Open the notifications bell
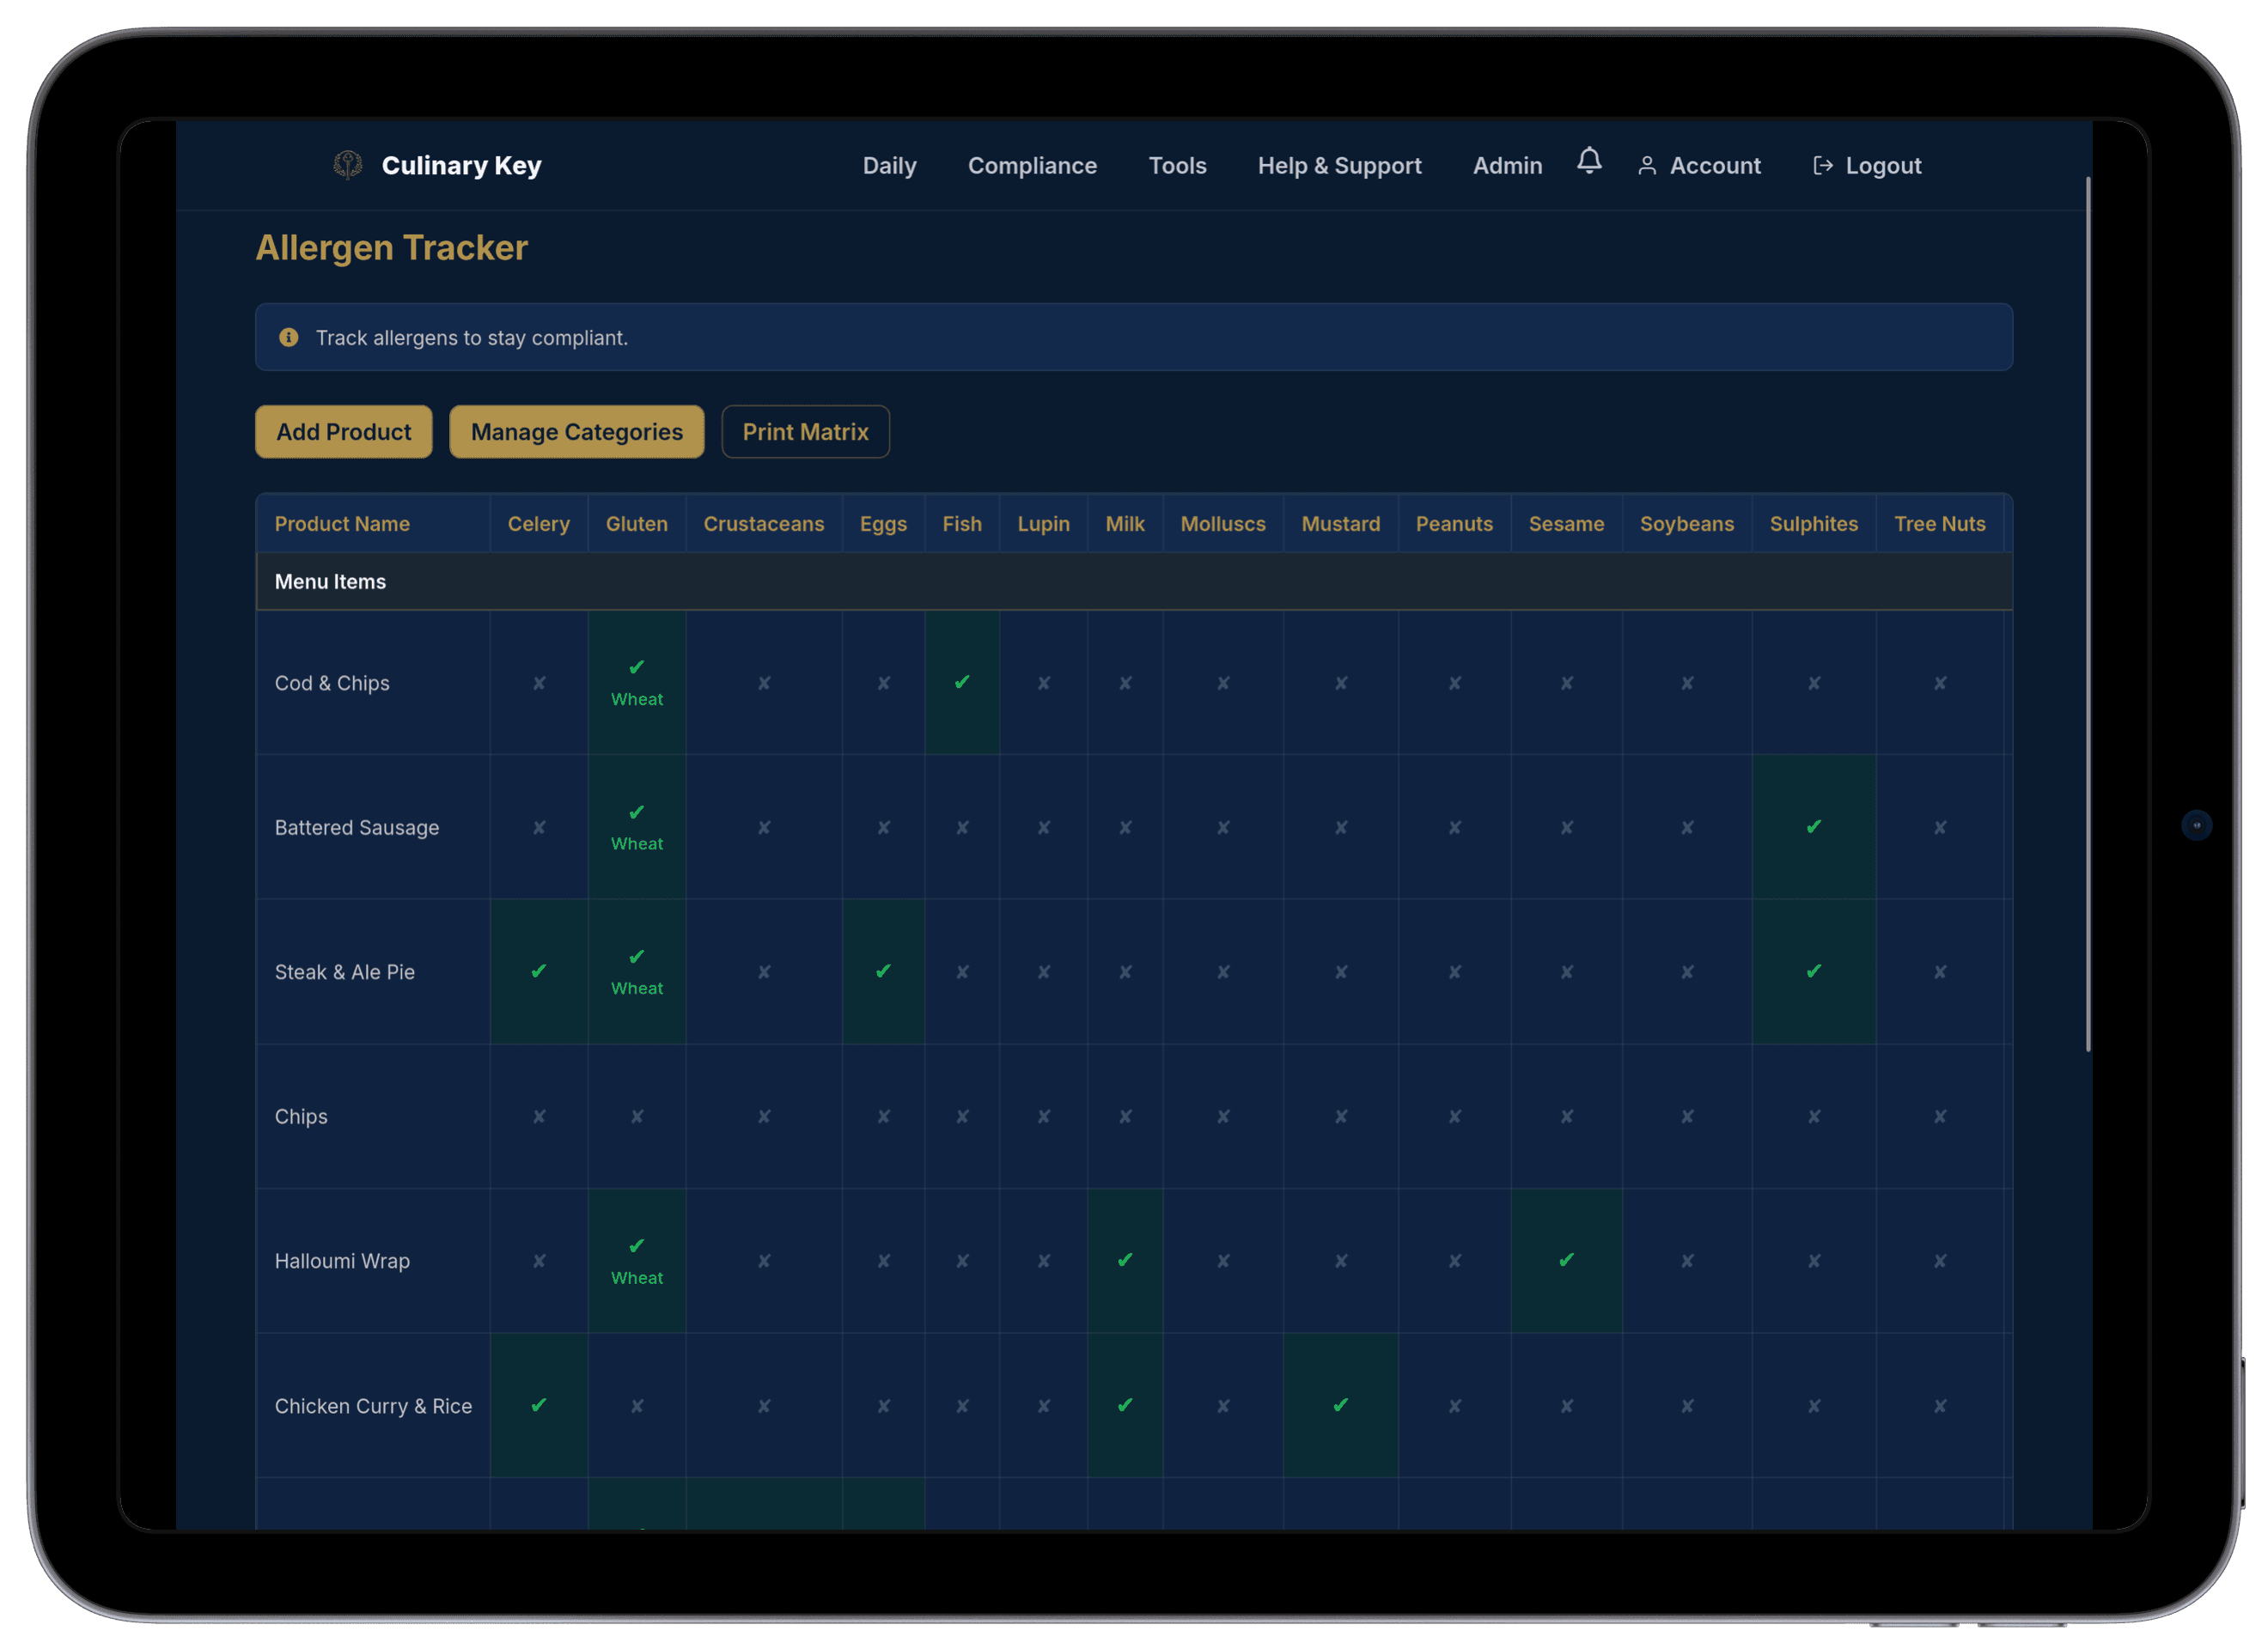This screenshot has height=1649, width=2268. click(x=1589, y=161)
